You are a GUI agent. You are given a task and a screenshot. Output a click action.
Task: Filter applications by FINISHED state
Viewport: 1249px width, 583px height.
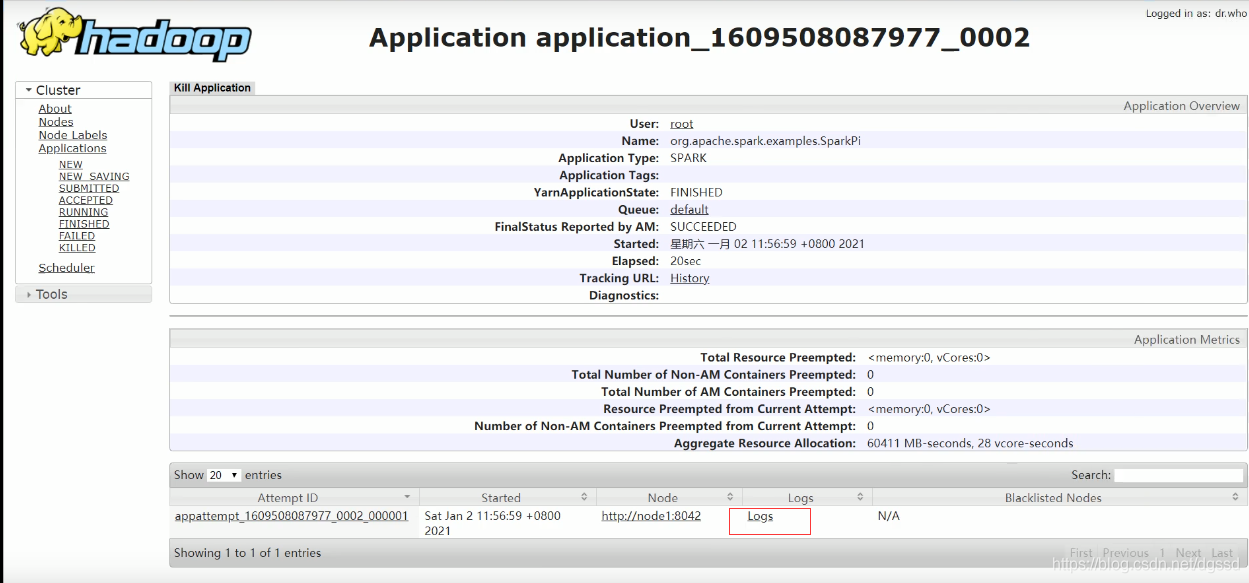[x=84, y=224]
